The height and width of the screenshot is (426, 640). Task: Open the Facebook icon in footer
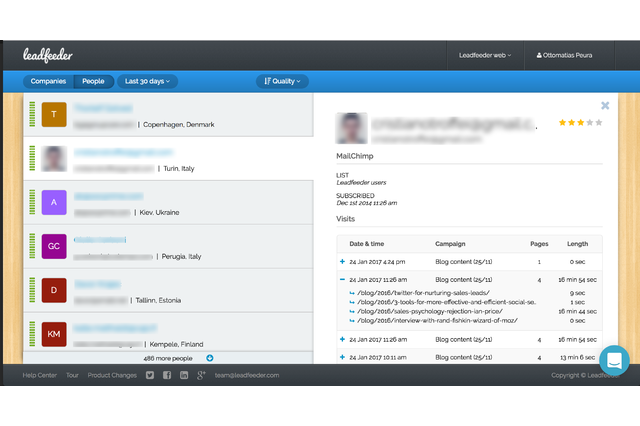coord(167,375)
